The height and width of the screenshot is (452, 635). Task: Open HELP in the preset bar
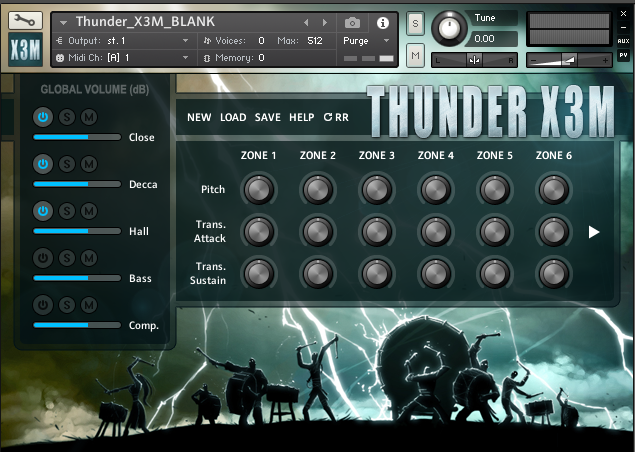[301, 117]
